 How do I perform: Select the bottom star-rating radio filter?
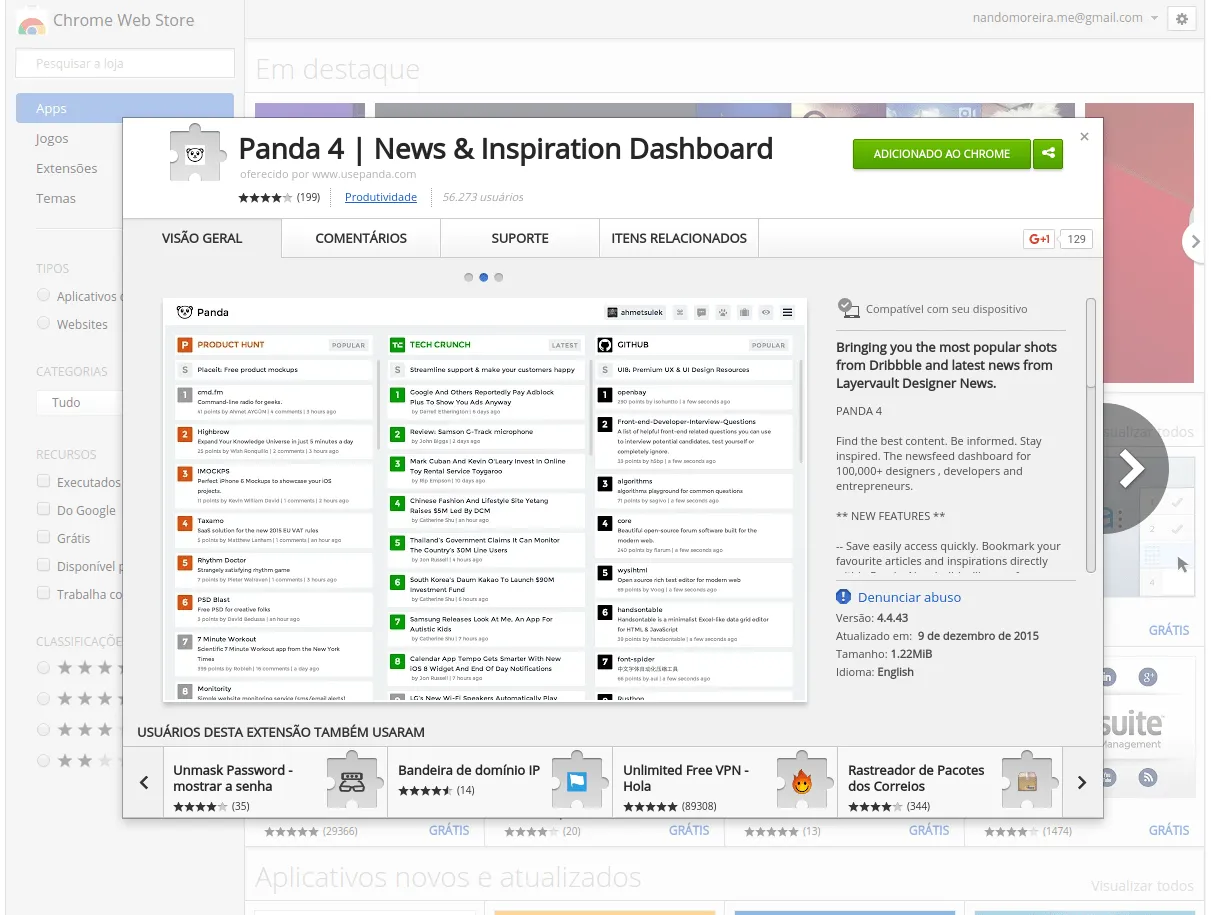pos(43,760)
